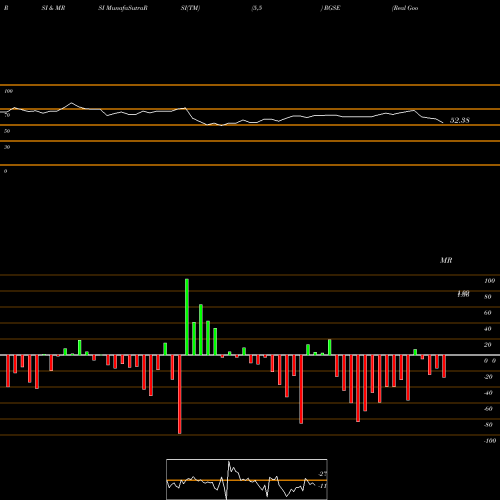Click the MR axis label -20
Screen dimensions: 500x500
tap(488, 377)
